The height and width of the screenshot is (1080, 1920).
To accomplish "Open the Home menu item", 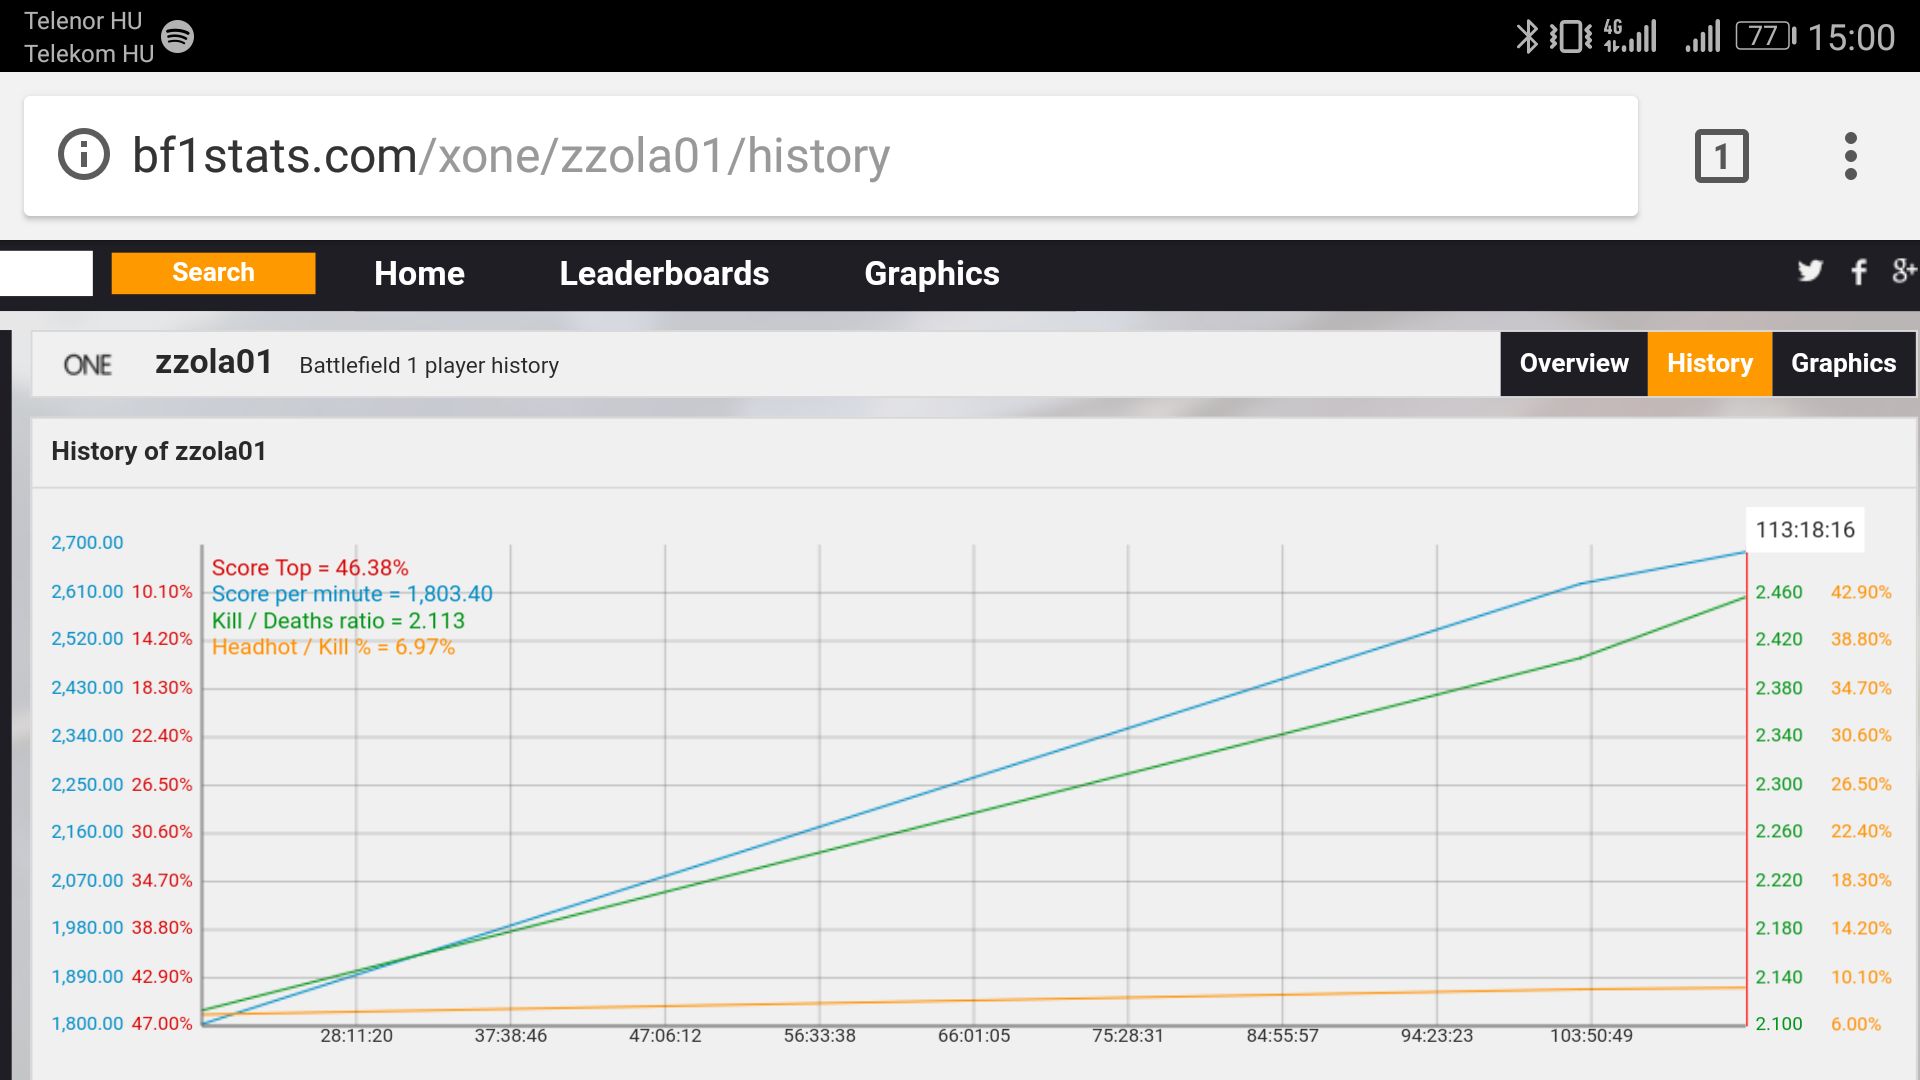I will click(419, 274).
